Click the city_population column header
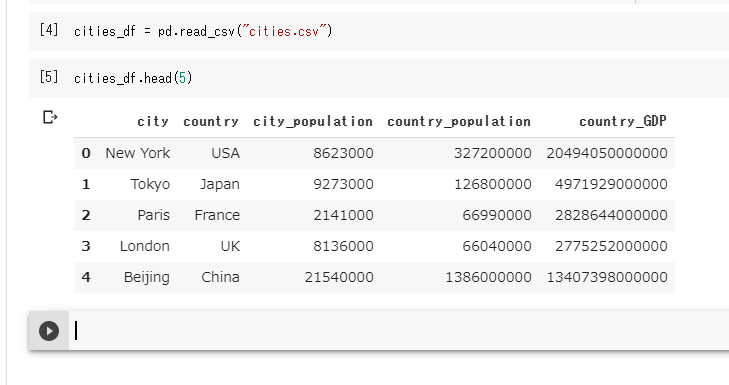The height and width of the screenshot is (385, 729). (x=313, y=122)
